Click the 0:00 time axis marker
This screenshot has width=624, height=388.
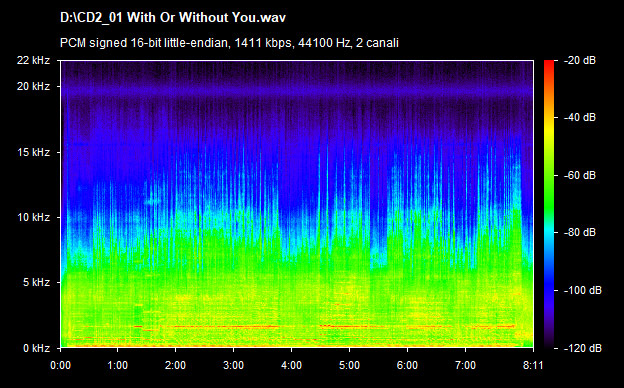click(x=60, y=365)
